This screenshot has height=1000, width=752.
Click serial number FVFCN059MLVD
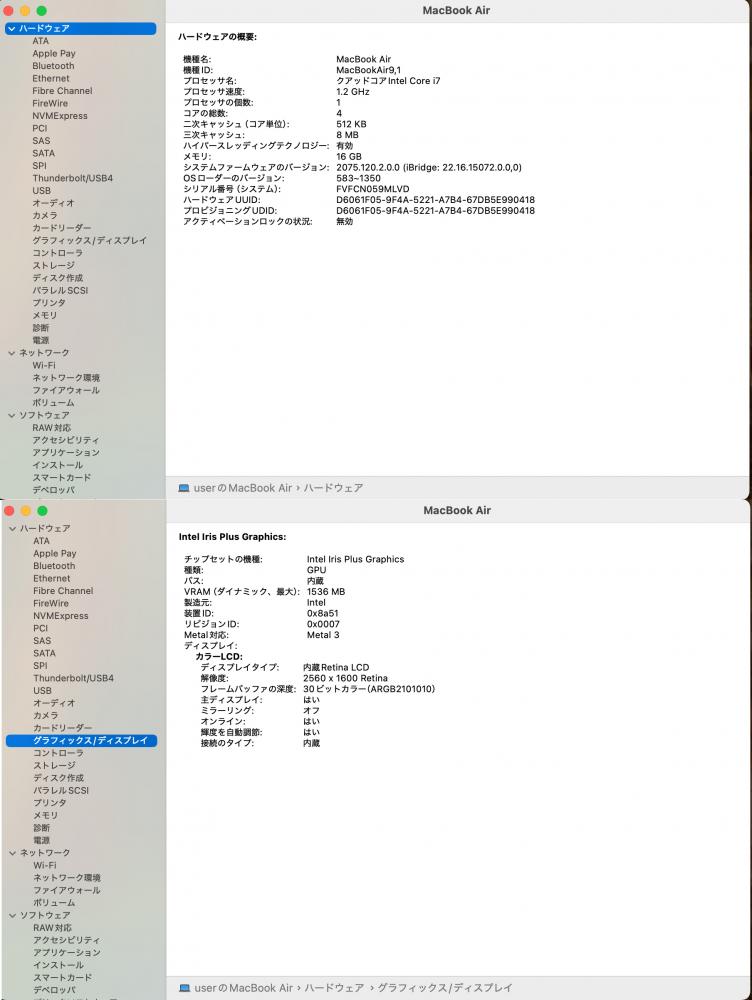pos(373,189)
